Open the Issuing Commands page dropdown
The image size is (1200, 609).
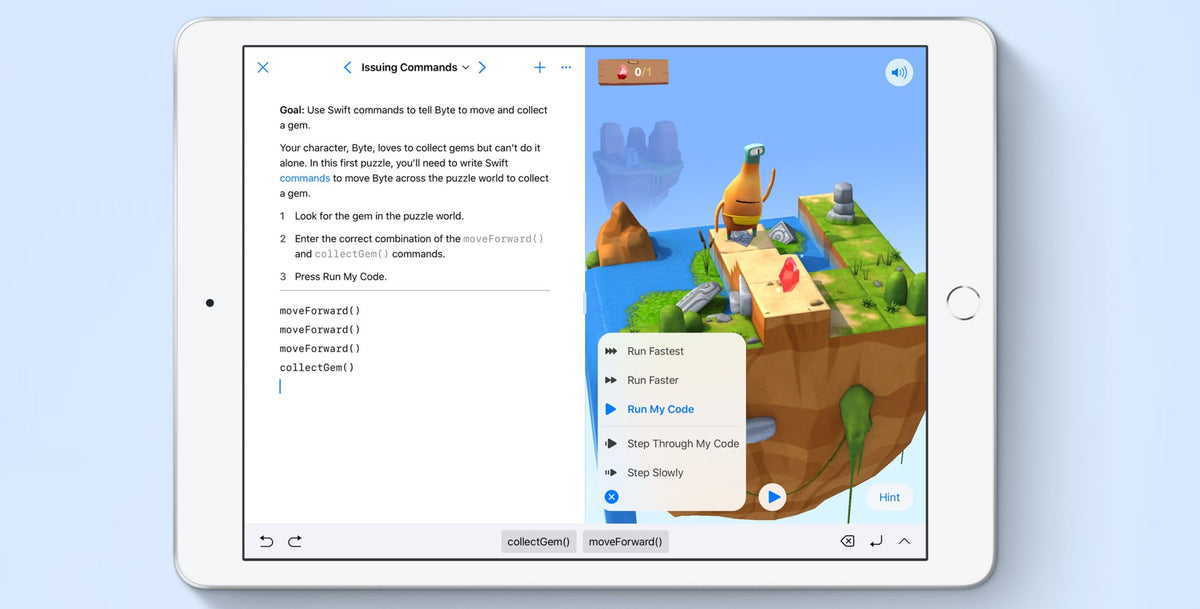coord(468,67)
